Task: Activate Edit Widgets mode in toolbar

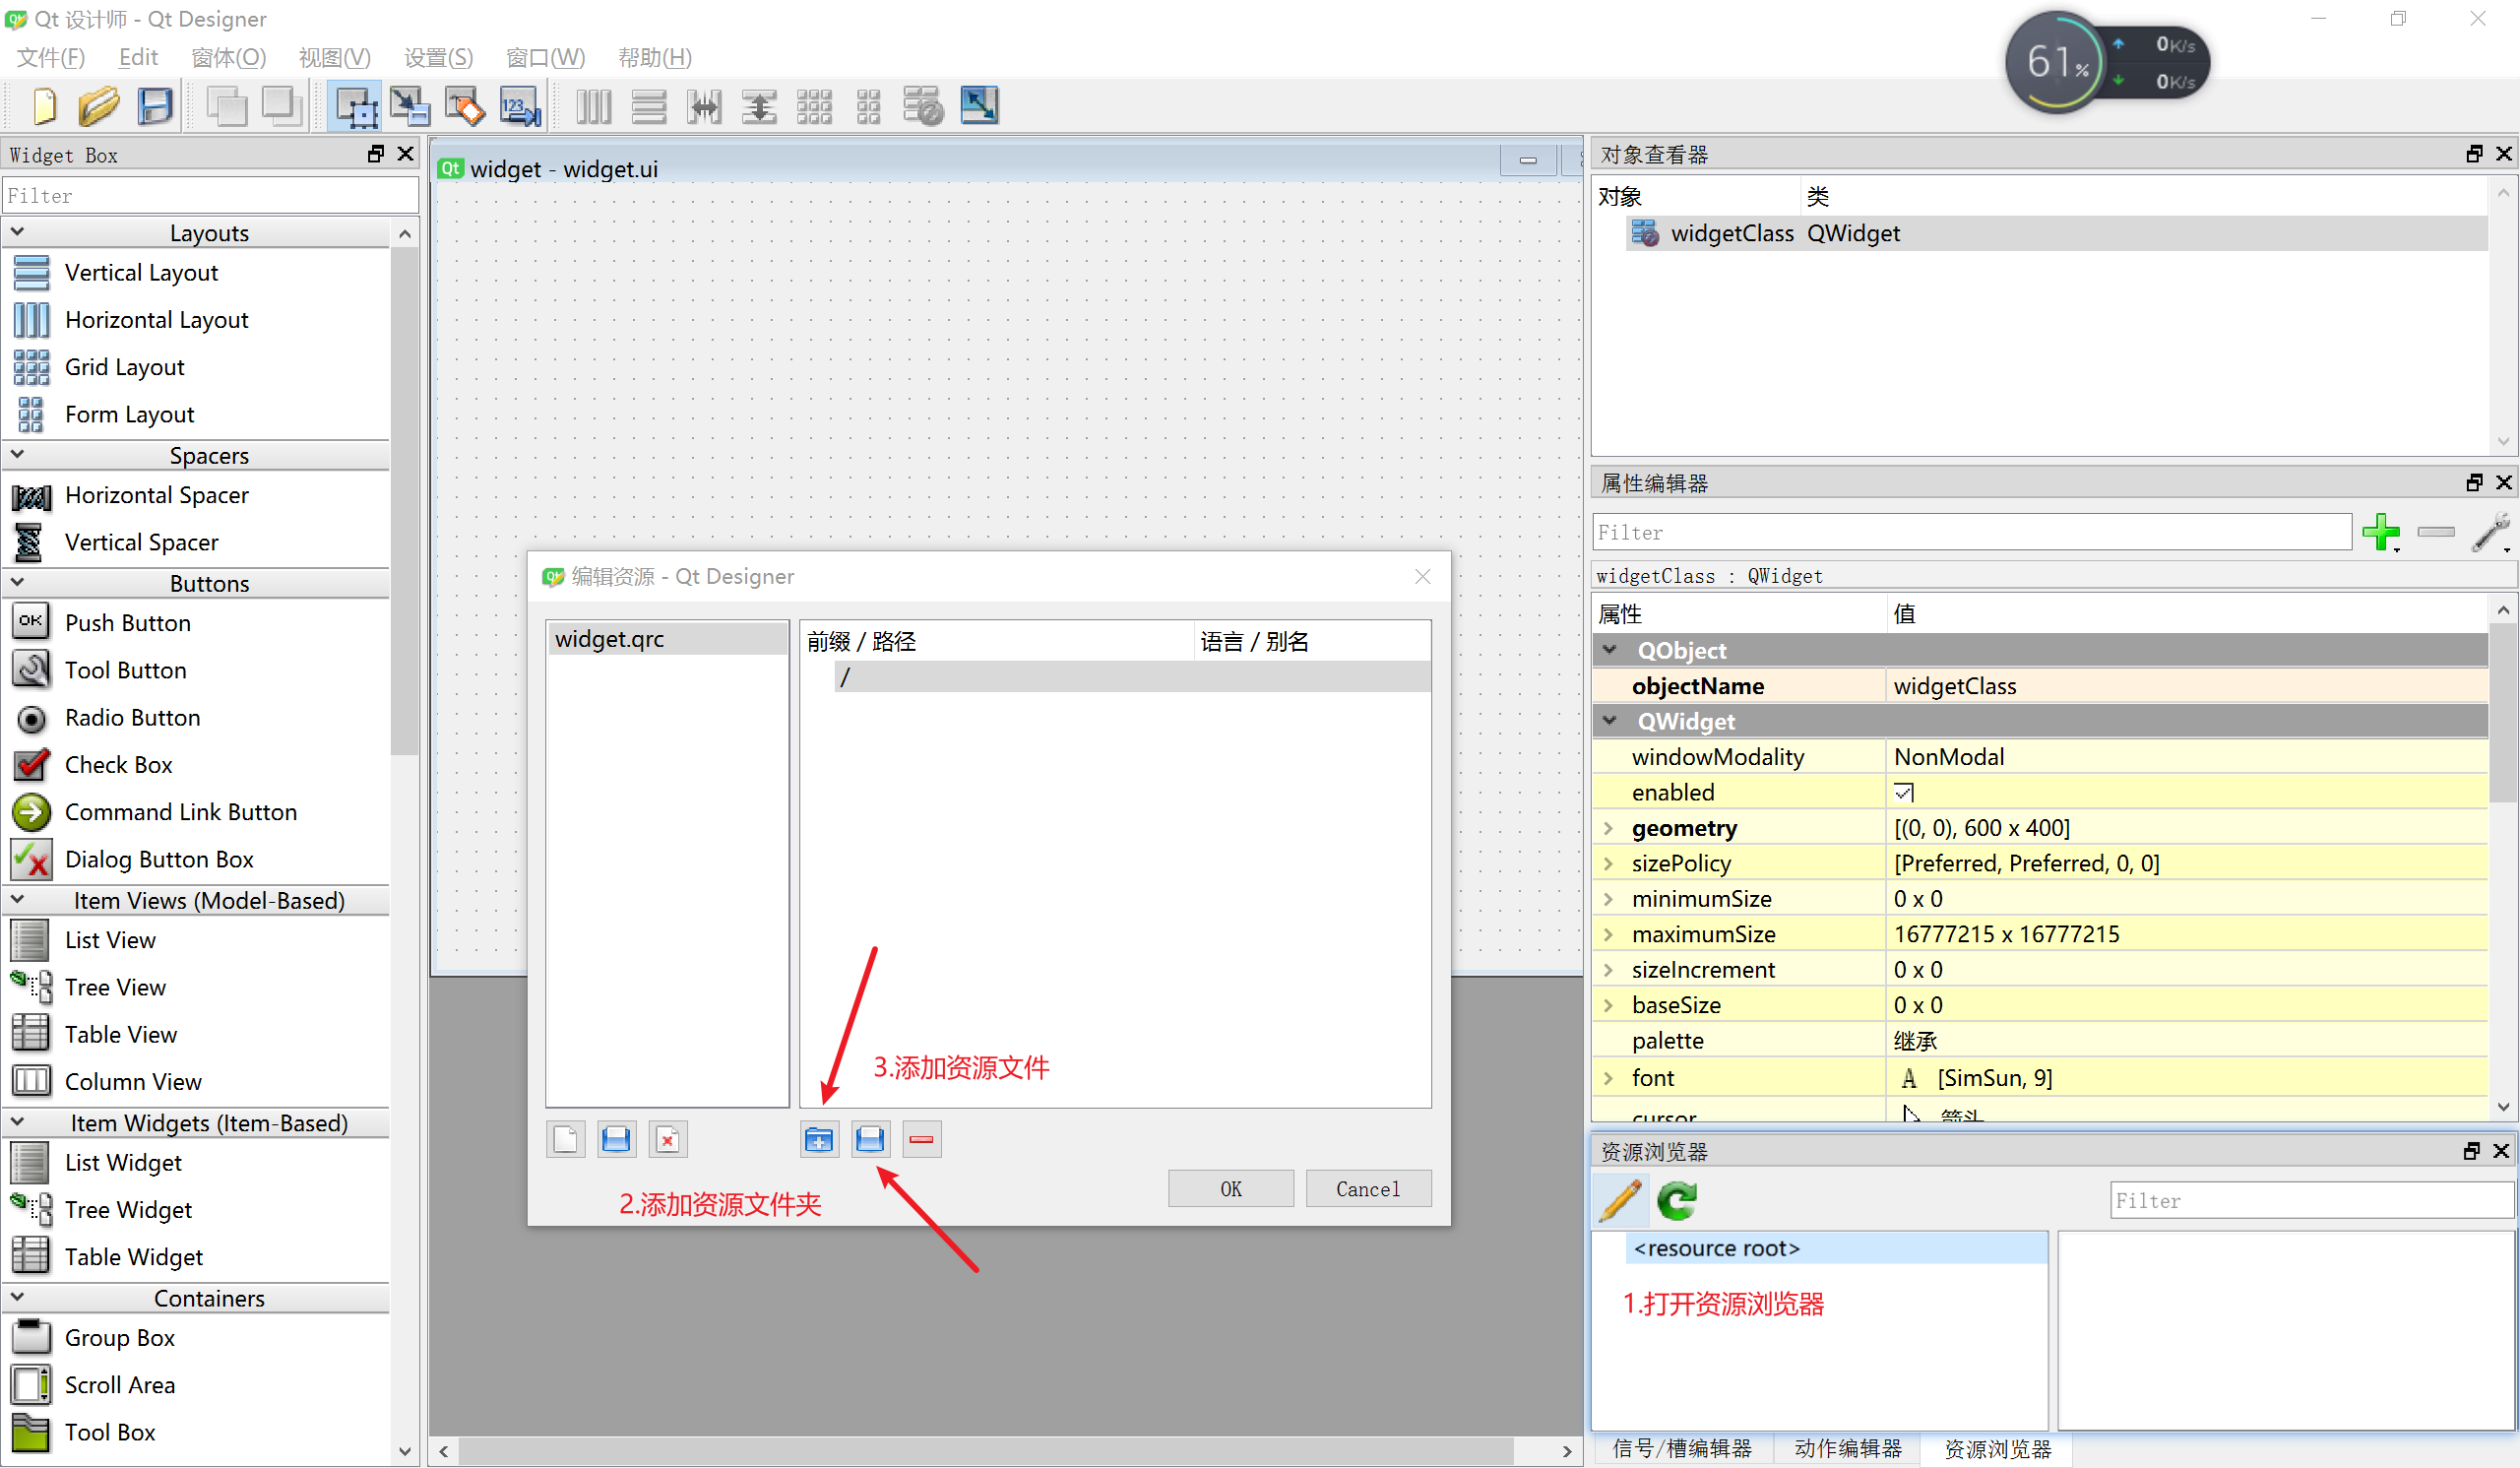Action: (355, 106)
